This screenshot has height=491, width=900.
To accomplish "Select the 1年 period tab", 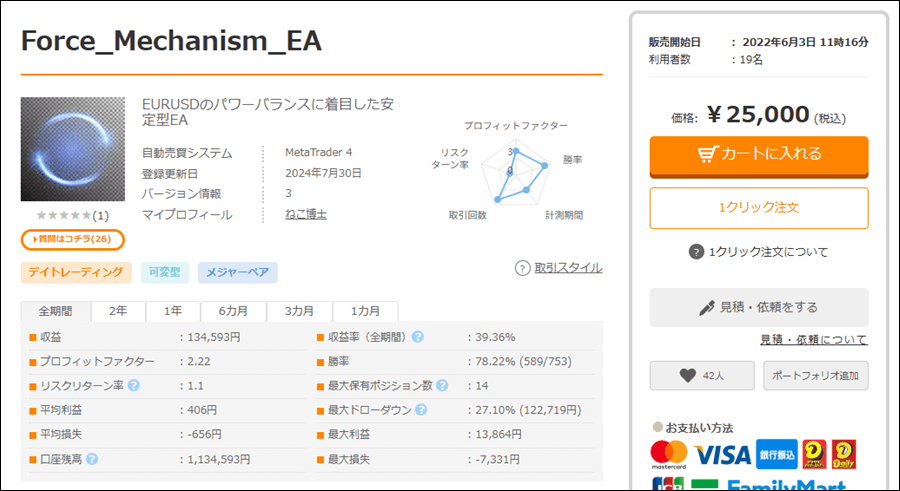I will click(x=173, y=311).
